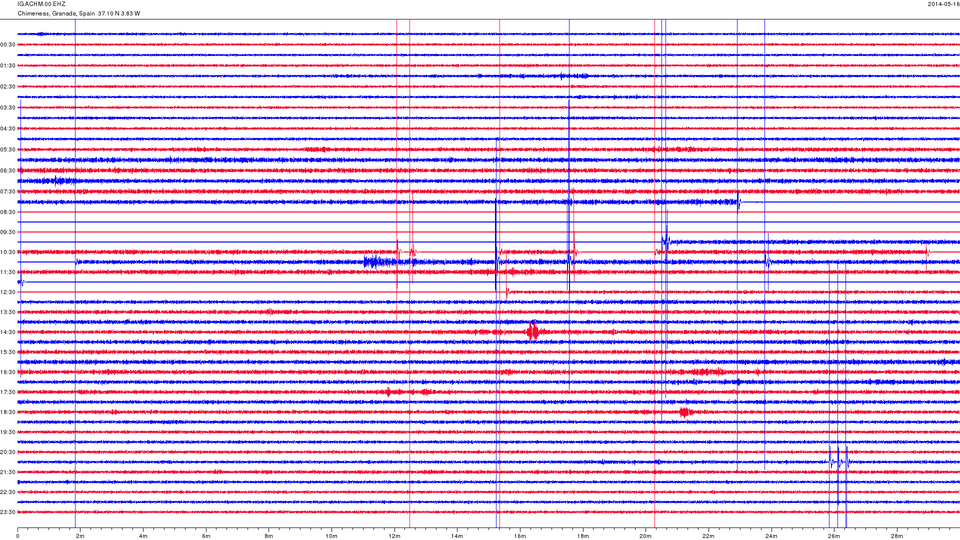This screenshot has height=540, width=960.
Task: Inspect the red seismic burst on the 14:30 trace
Action: point(533,332)
